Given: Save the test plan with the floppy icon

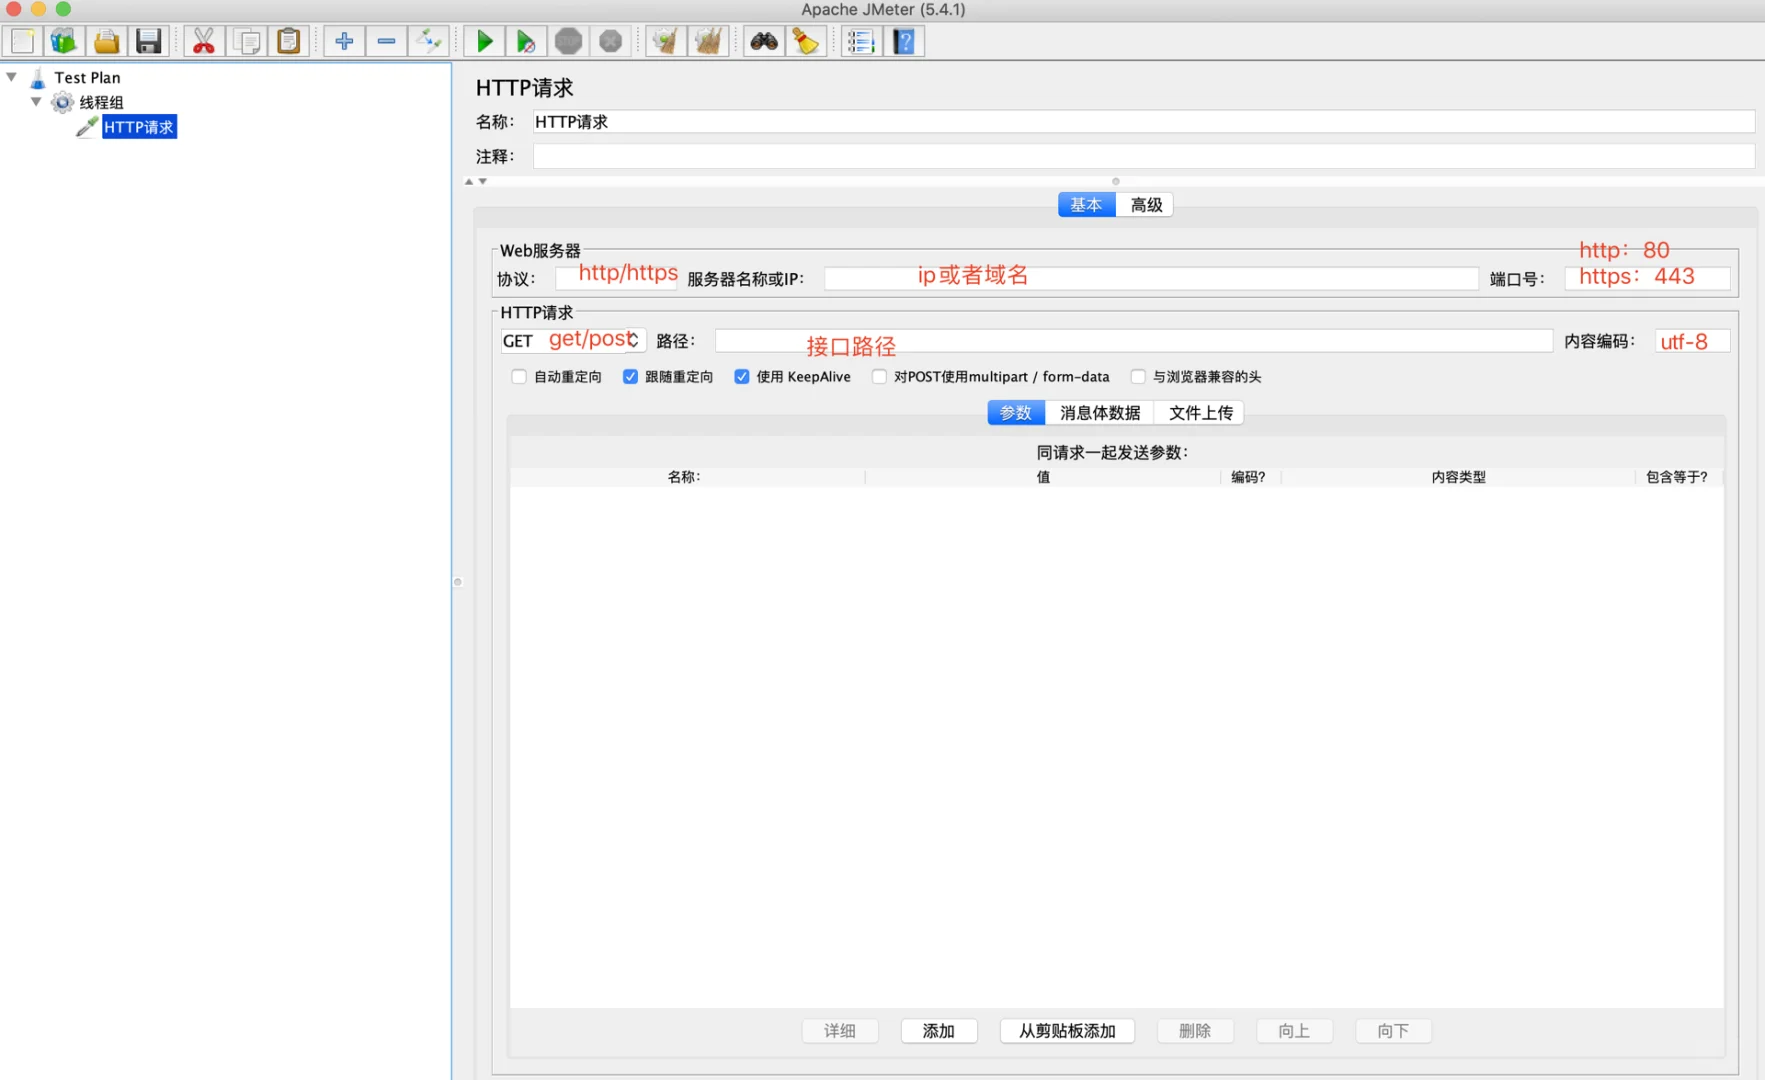Looking at the screenshot, I should pos(148,41).
